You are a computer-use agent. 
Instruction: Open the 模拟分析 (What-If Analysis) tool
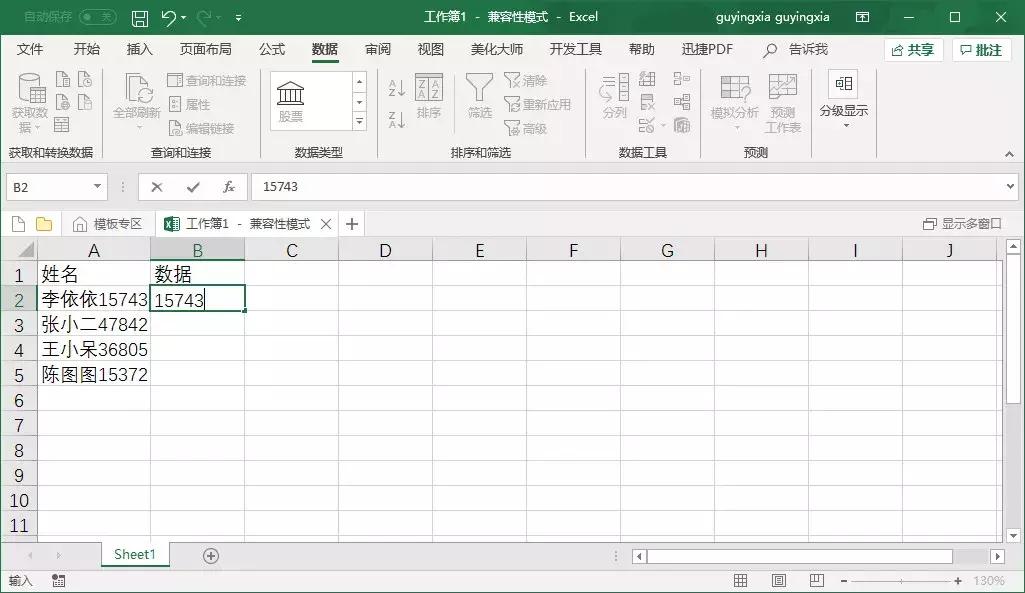(x=734, y=100)
